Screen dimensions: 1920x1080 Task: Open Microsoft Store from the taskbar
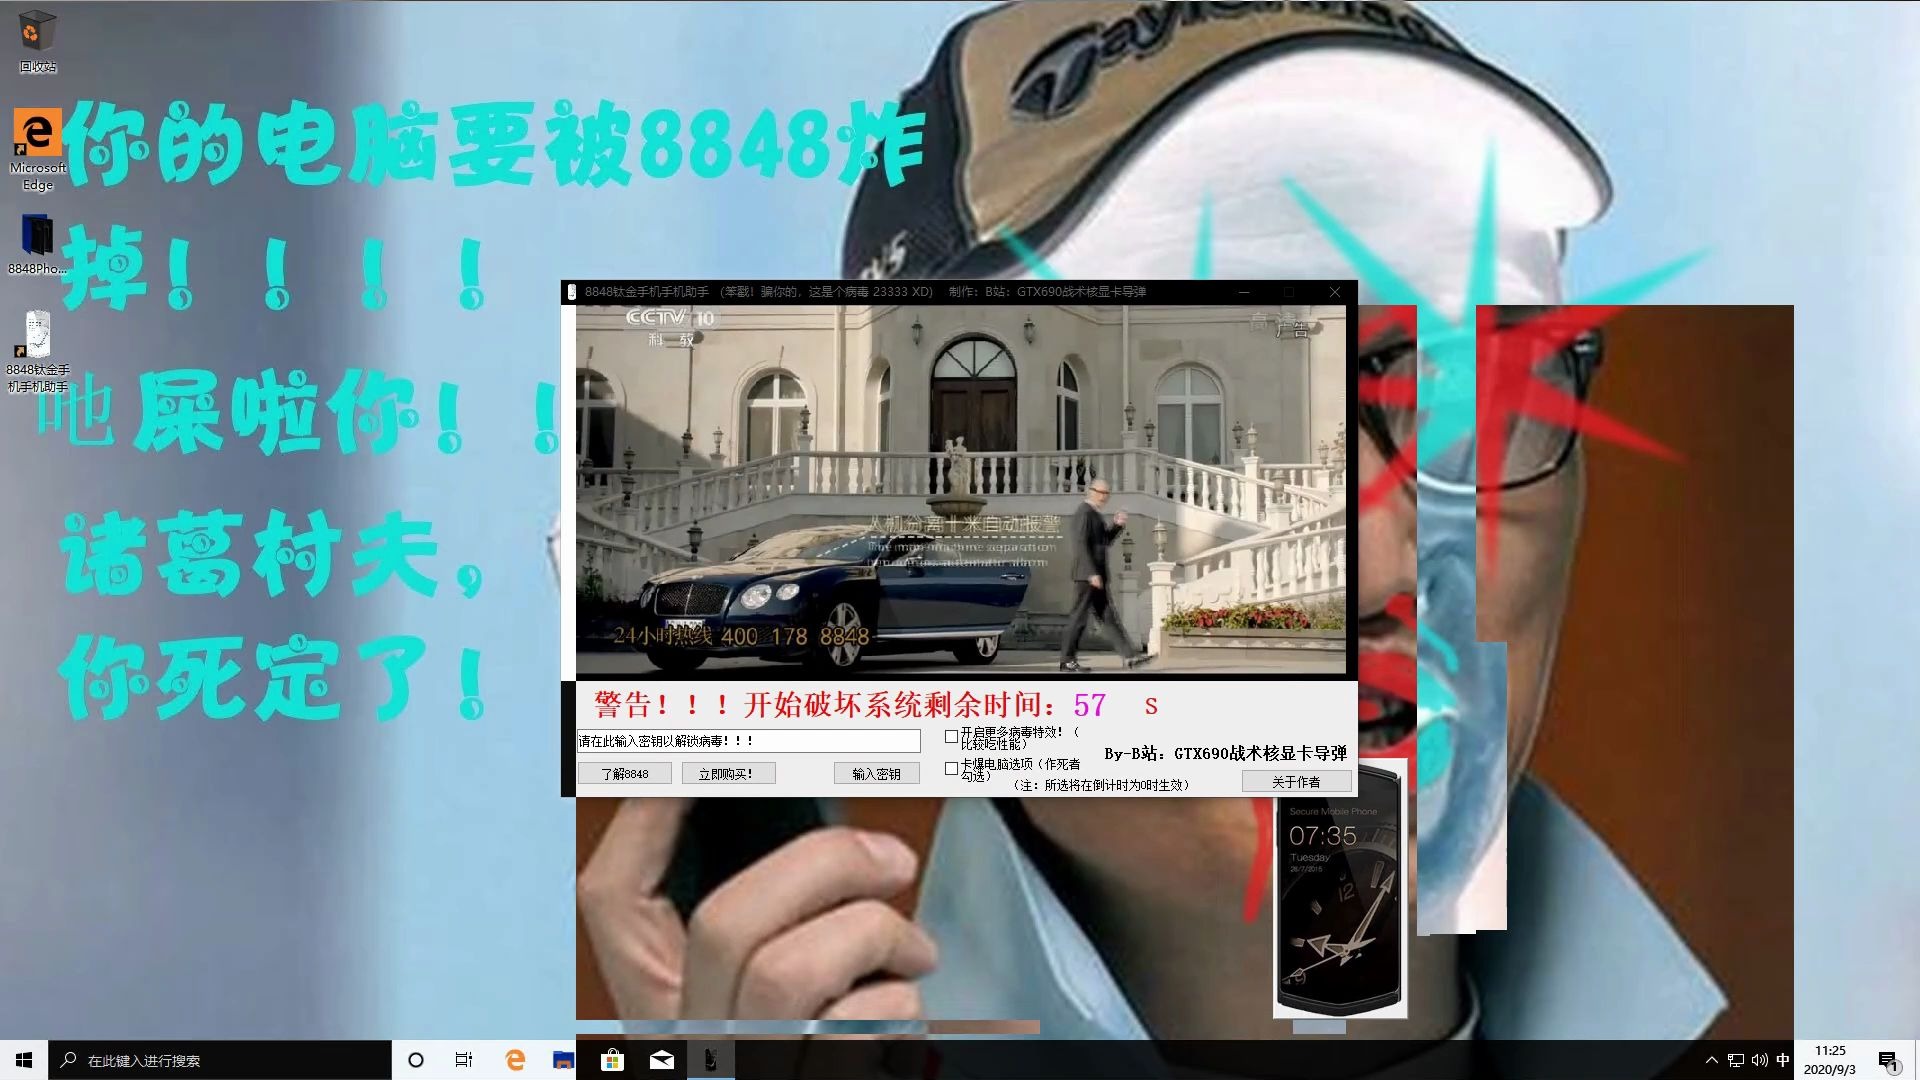pos(612,1060)
